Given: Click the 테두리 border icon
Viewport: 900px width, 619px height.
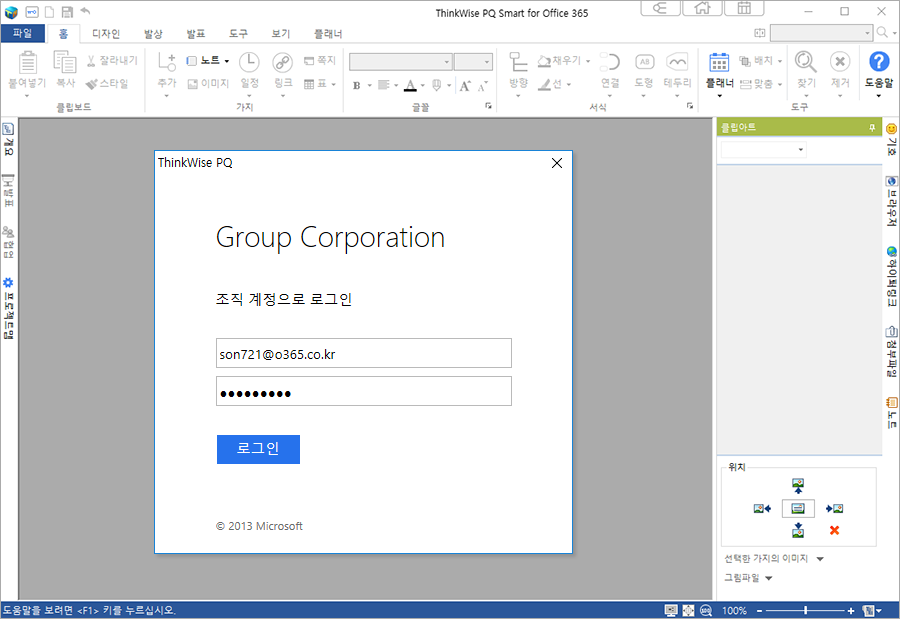Looking at the screenshot, I should coord(677,62).
